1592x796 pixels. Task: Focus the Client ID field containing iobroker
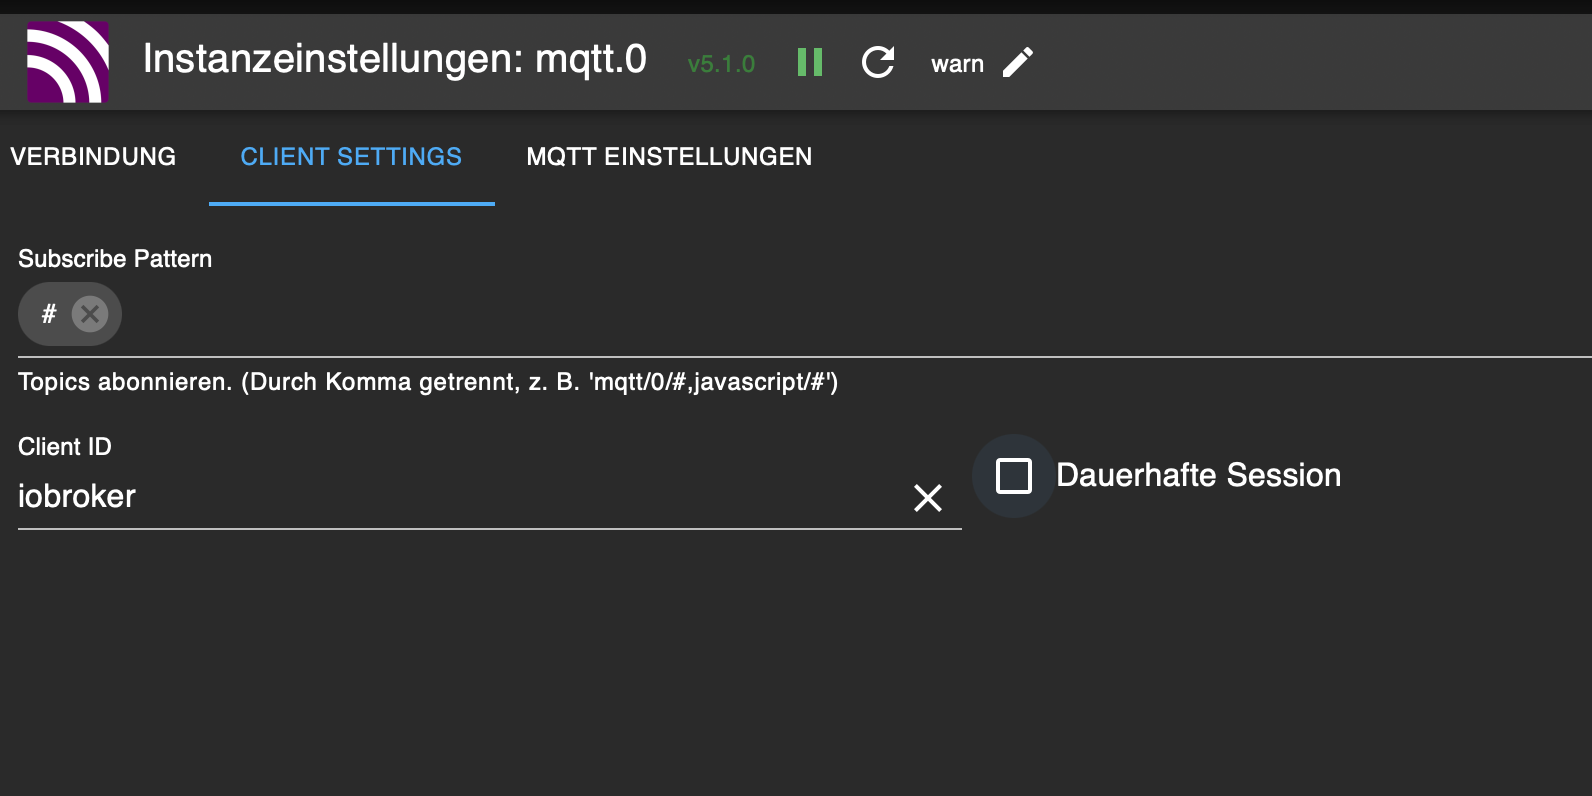coord(450,497)
